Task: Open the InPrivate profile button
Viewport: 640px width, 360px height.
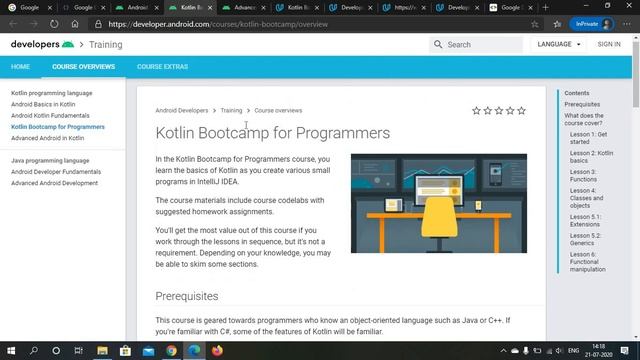Action: 592,24
